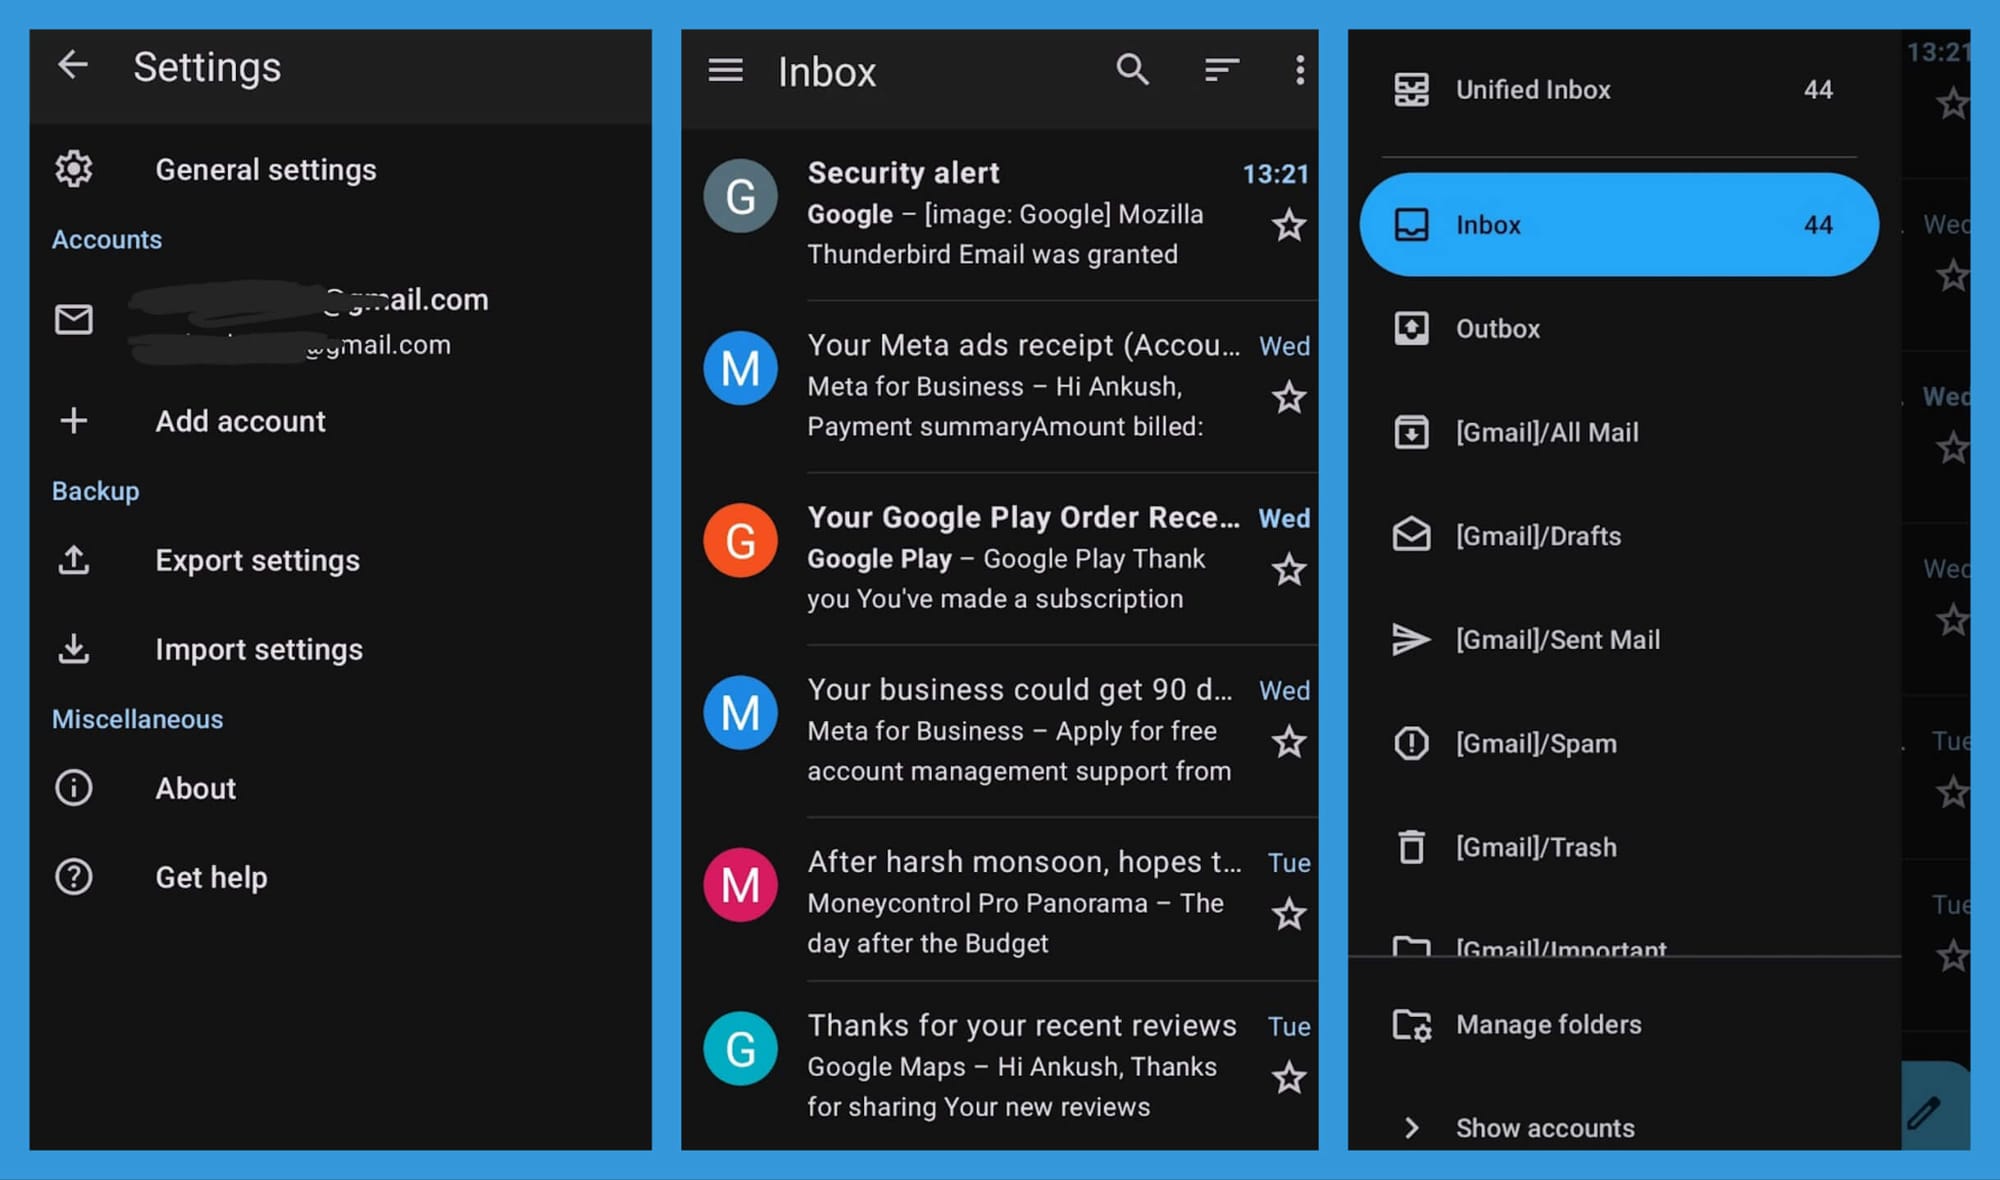
Task: Open General settings
Action: point(266,169)
